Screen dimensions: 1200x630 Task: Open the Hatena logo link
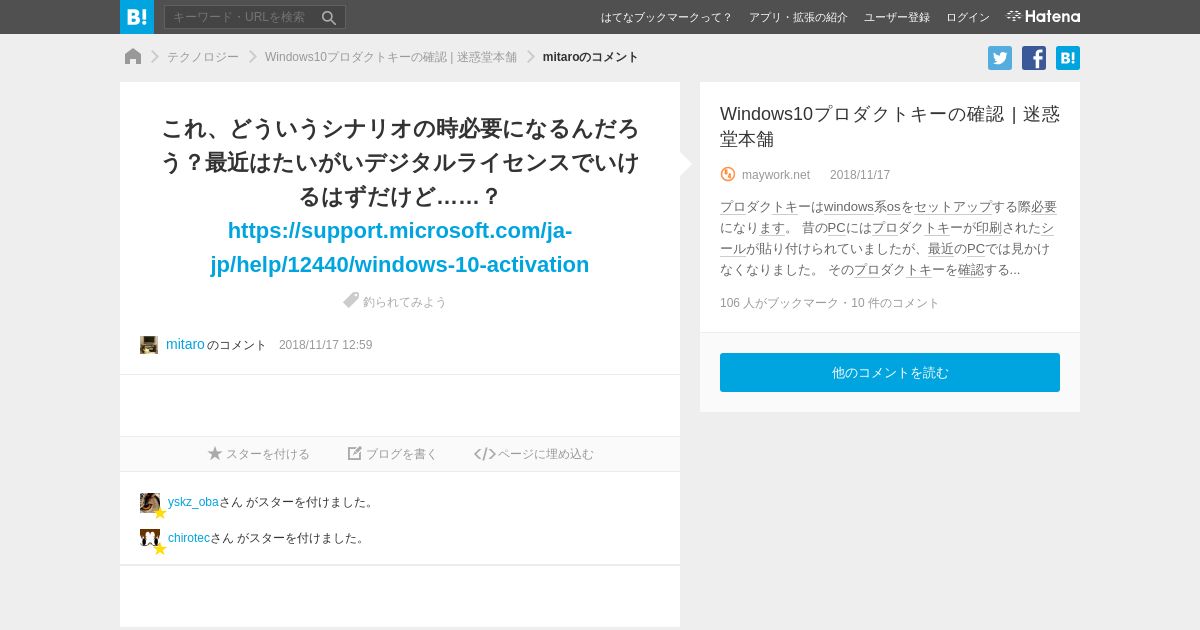tap(1043, 17)
